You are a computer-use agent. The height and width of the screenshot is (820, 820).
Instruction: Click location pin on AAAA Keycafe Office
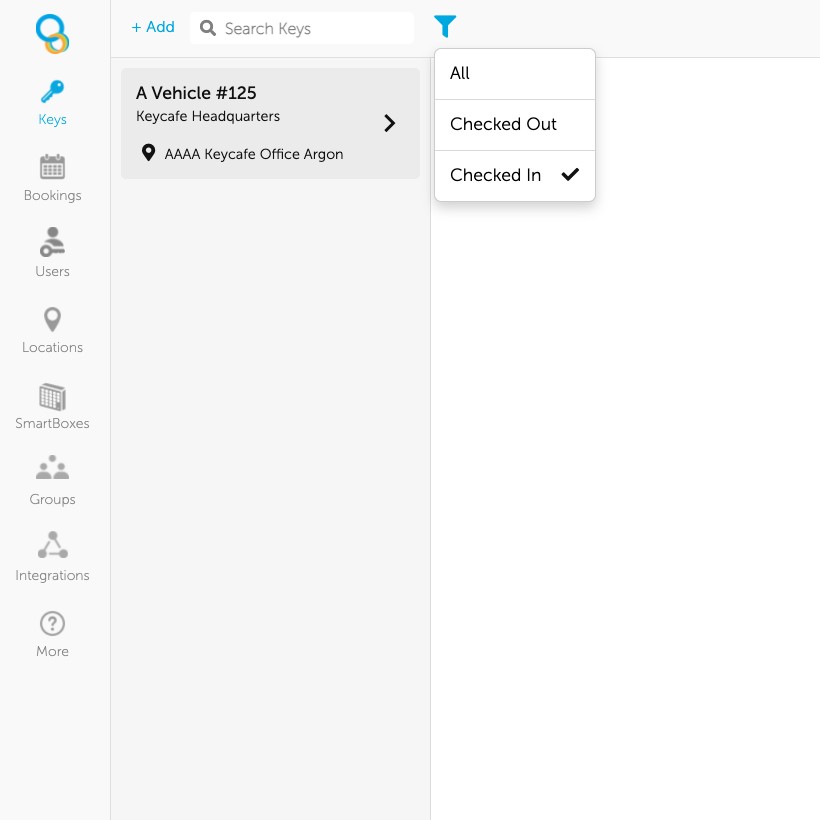point(149,154)
